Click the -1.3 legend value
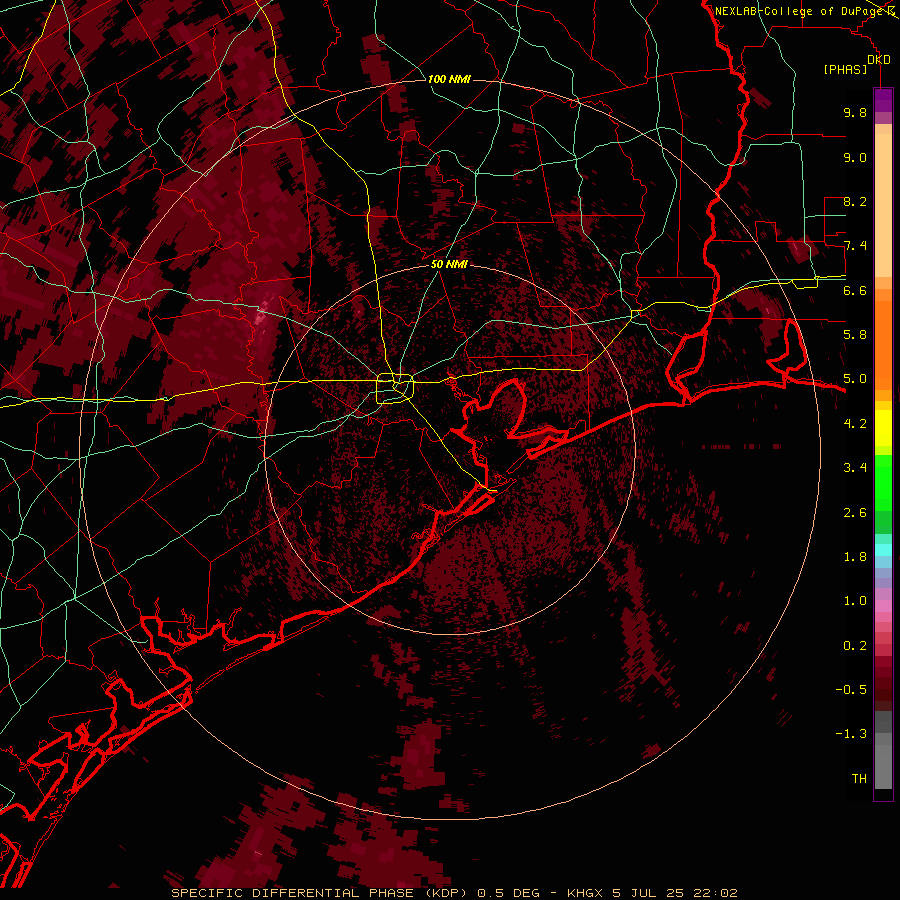900x900 pixels. [851, 734]
